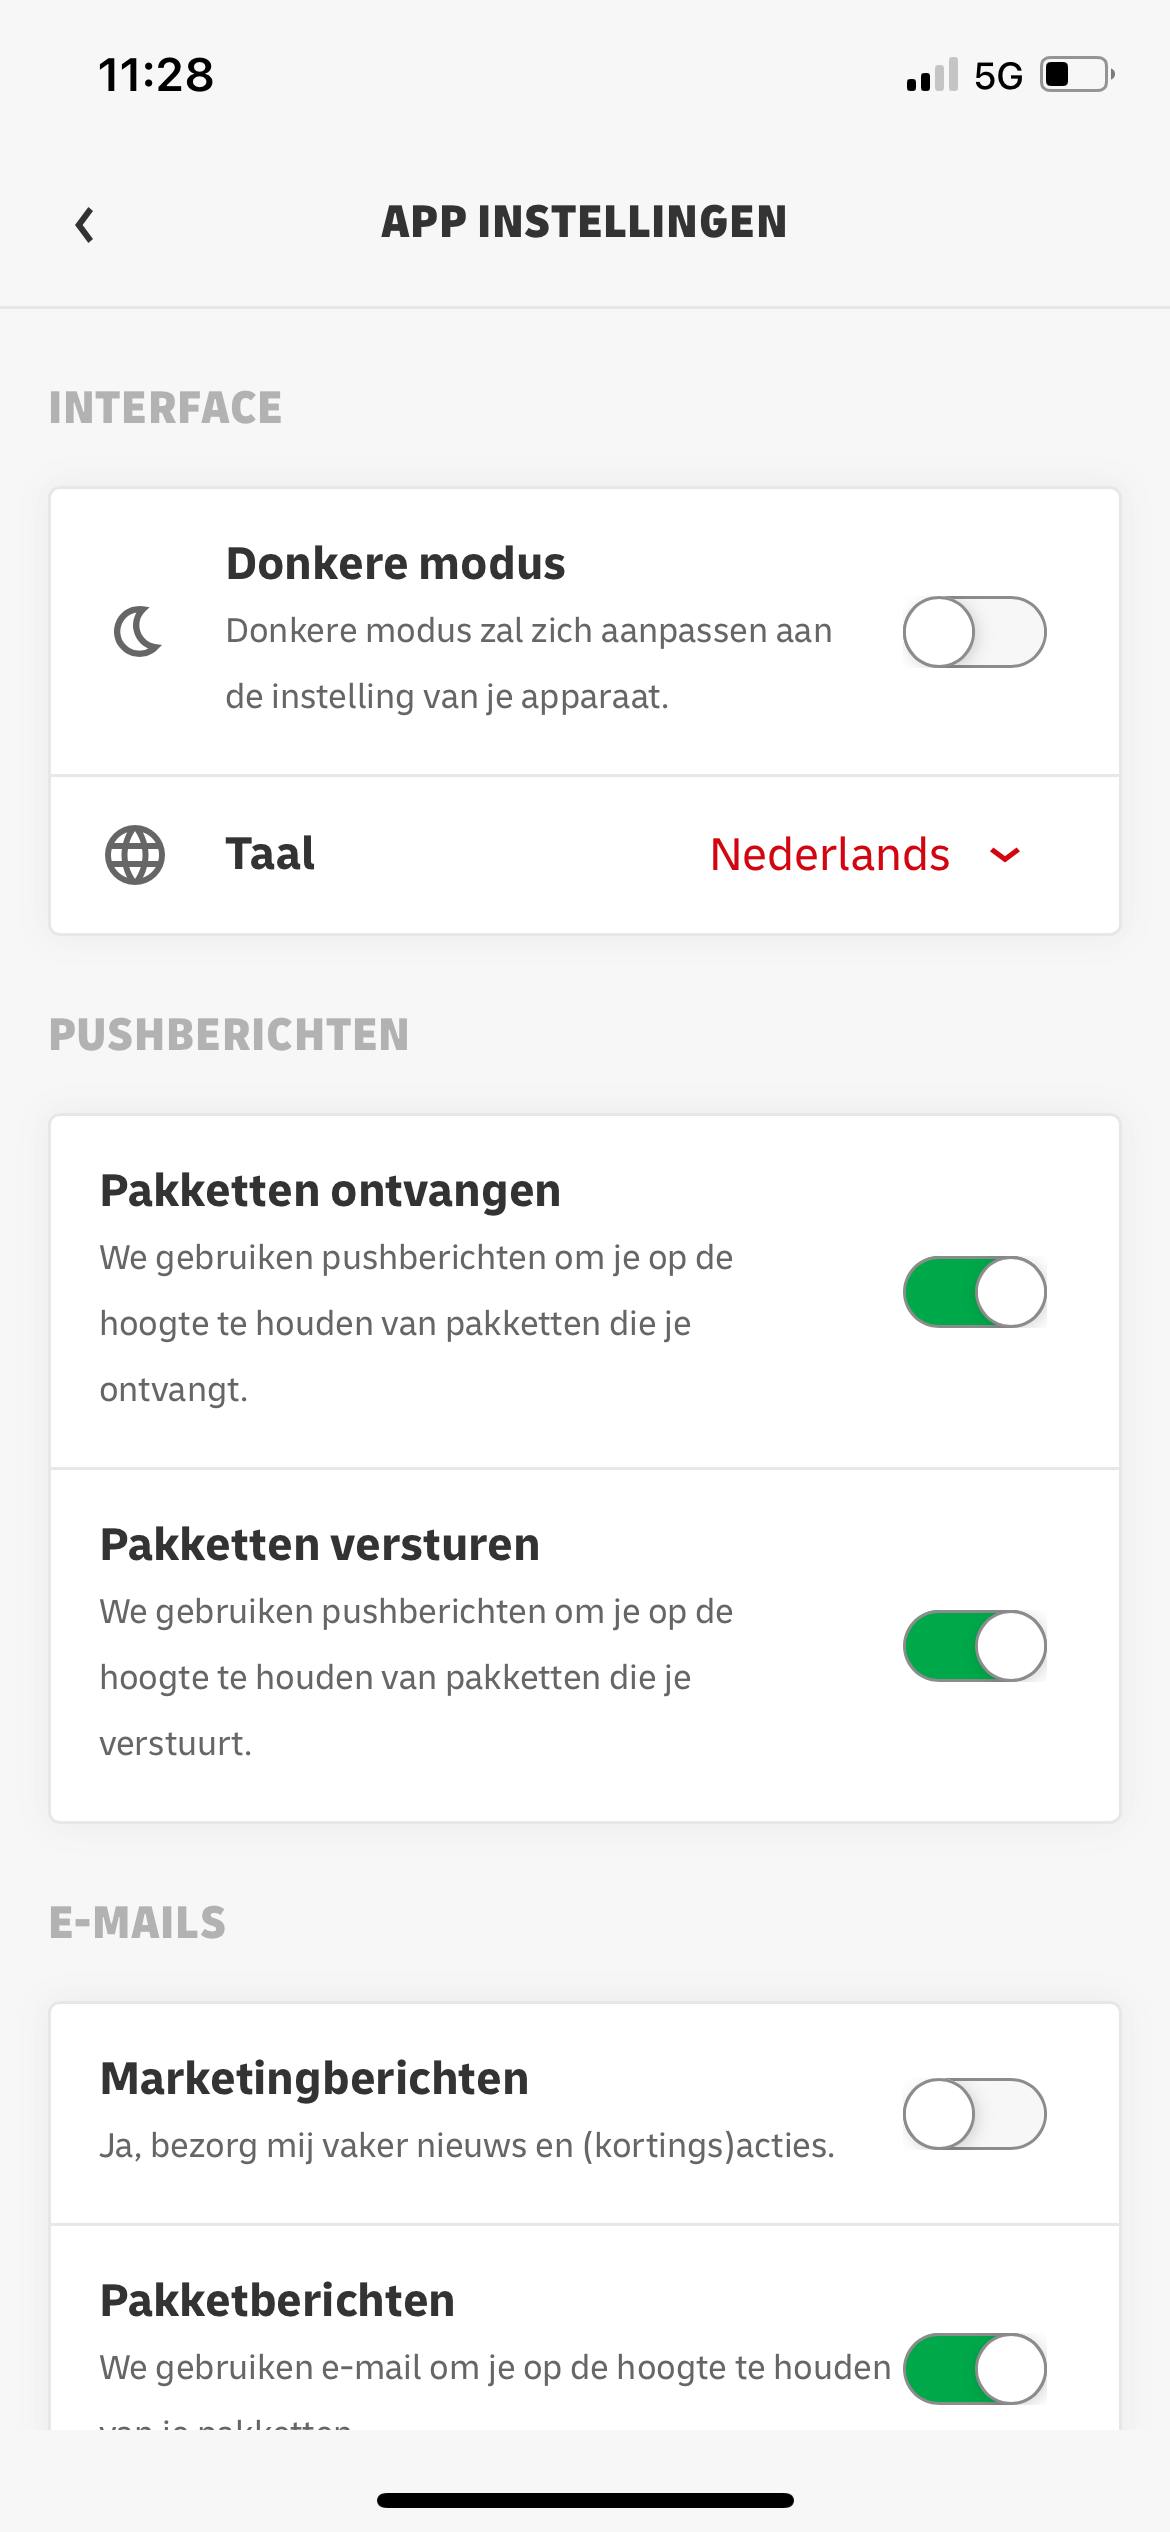
Task: Tap the home indicator bar
Action: click(x=585, y=2500)
